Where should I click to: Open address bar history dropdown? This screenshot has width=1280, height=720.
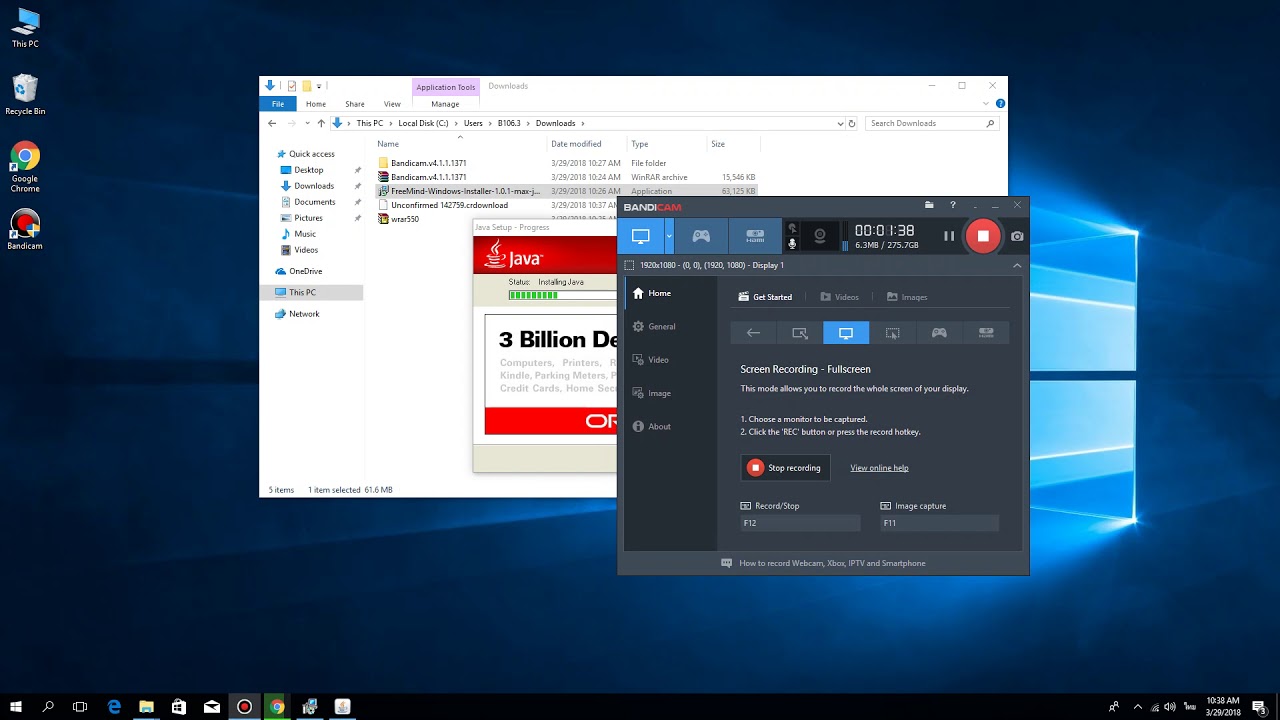coord(840,123)
